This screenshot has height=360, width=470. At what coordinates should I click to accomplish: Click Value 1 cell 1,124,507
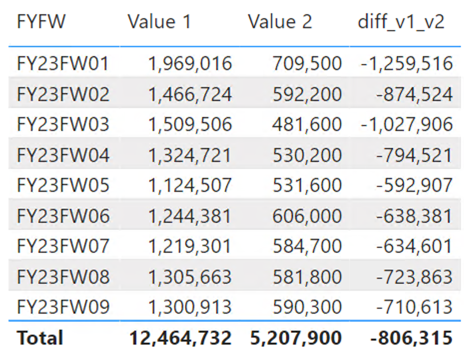(x=190, y=185)
